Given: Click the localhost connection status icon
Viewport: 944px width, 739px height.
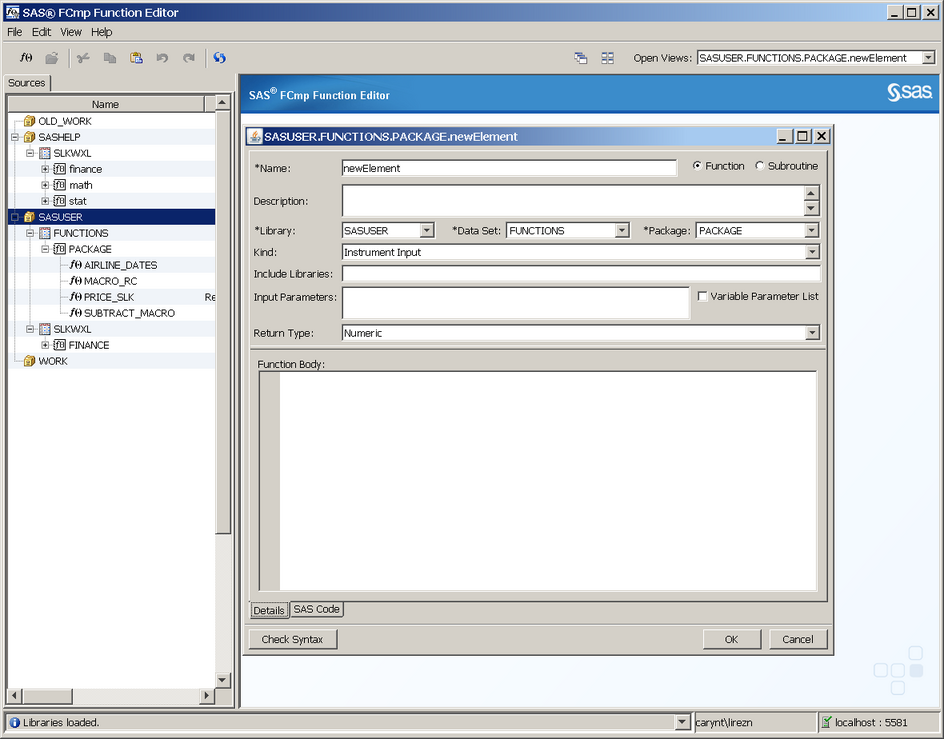Looking at the screenshot, I should point(826,722).
